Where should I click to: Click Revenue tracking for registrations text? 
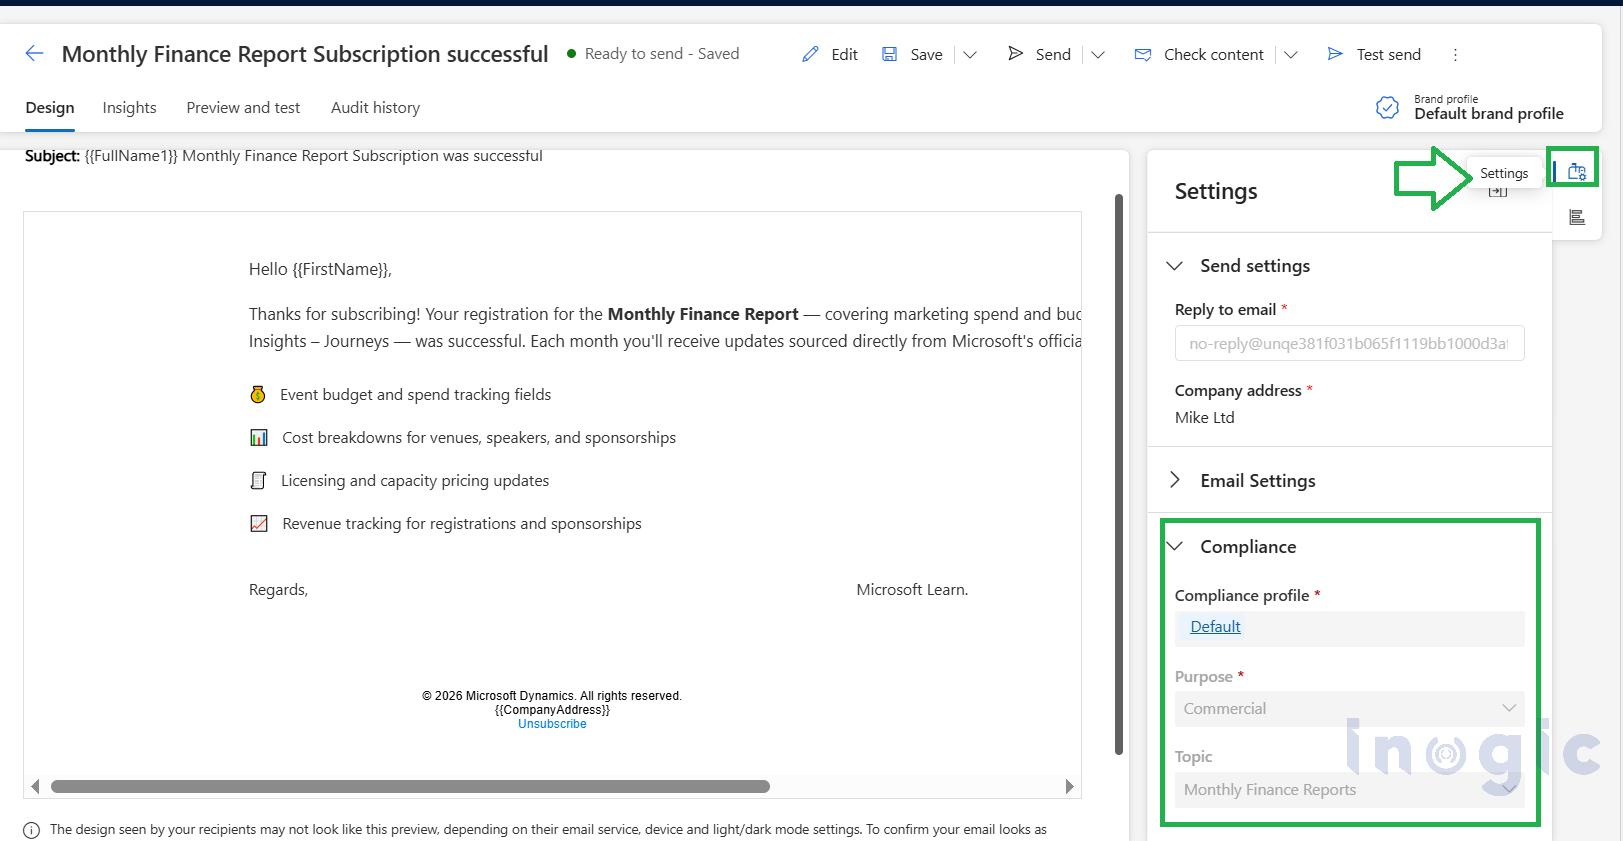462,524
